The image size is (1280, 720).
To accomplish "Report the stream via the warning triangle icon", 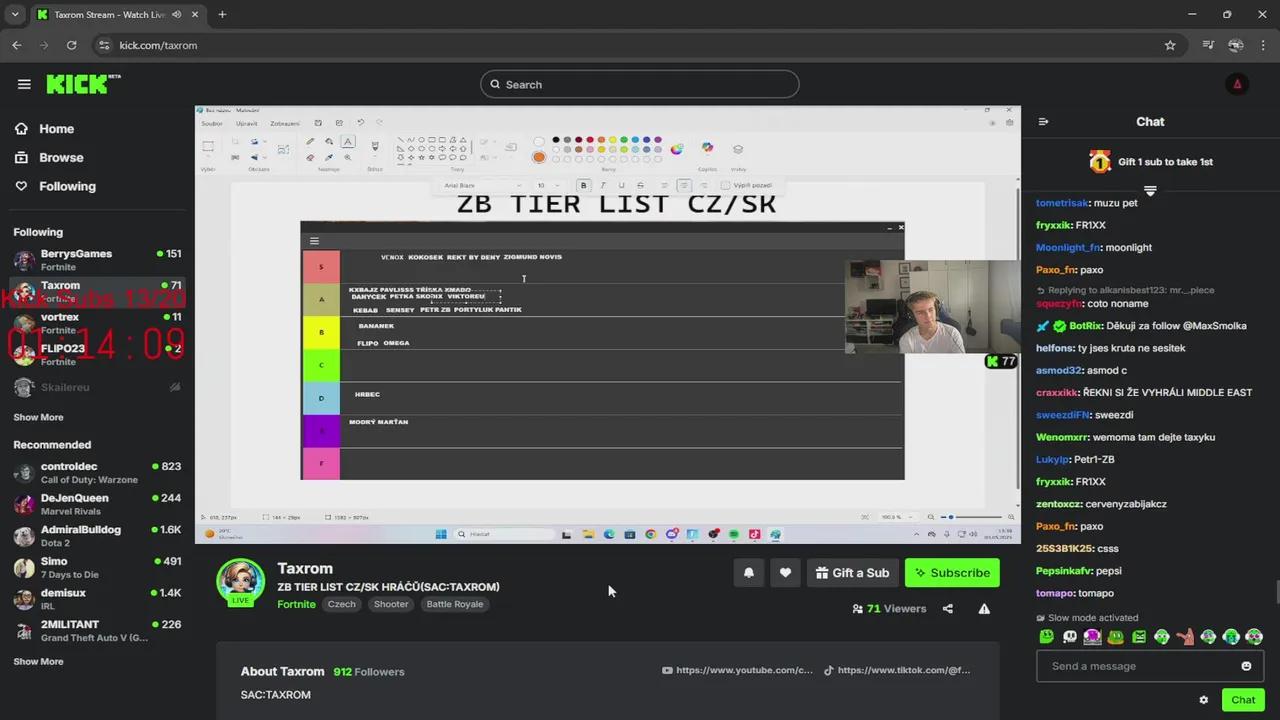I will [x=984, y=609].
